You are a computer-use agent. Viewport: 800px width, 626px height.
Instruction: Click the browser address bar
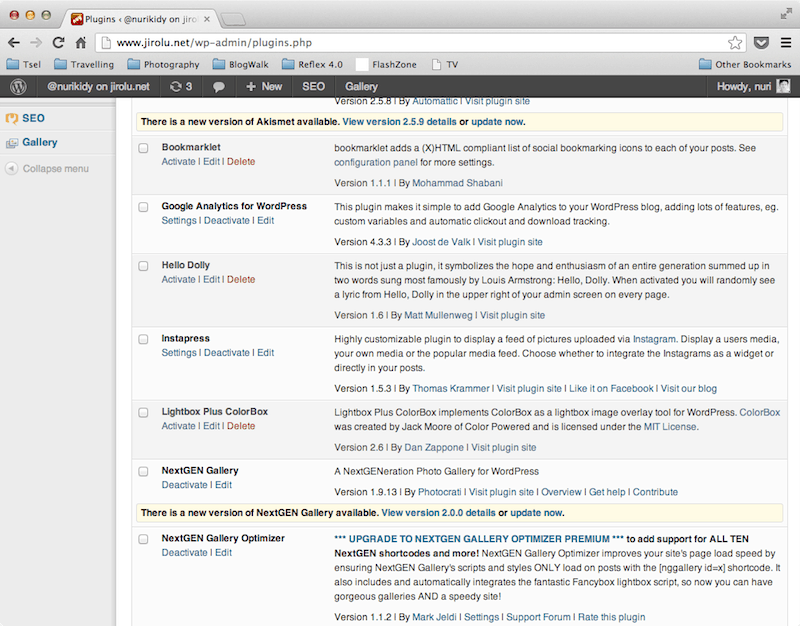point(410,43)
